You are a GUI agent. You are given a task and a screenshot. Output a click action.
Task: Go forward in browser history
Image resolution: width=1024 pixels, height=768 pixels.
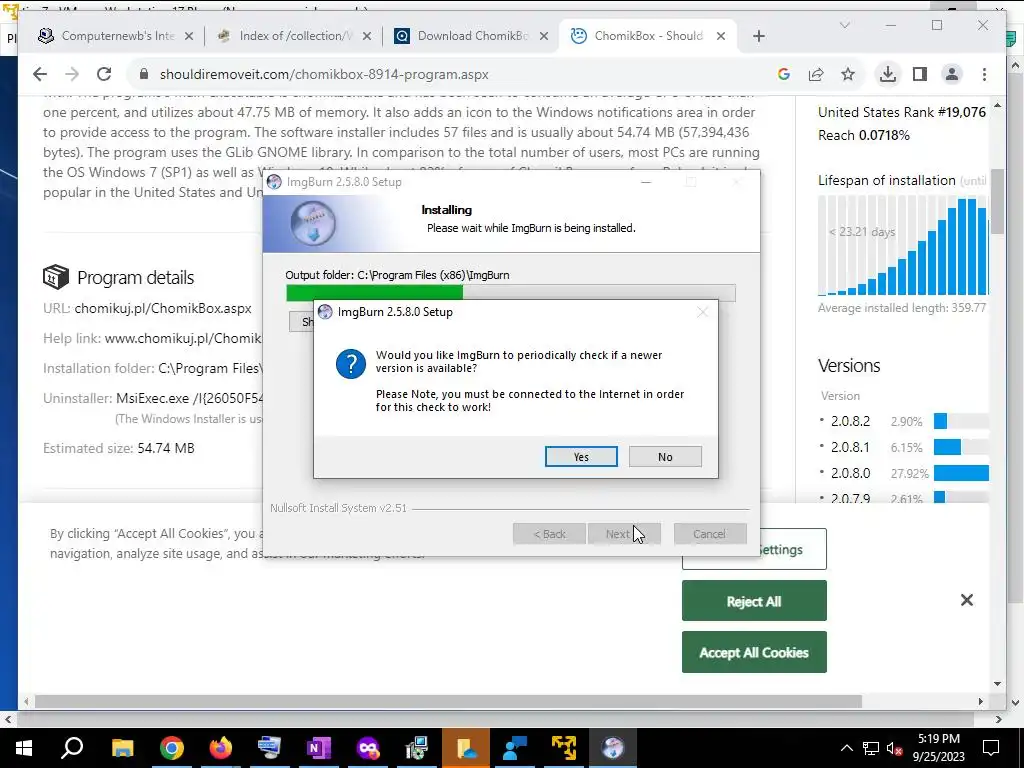coord(72,74)
